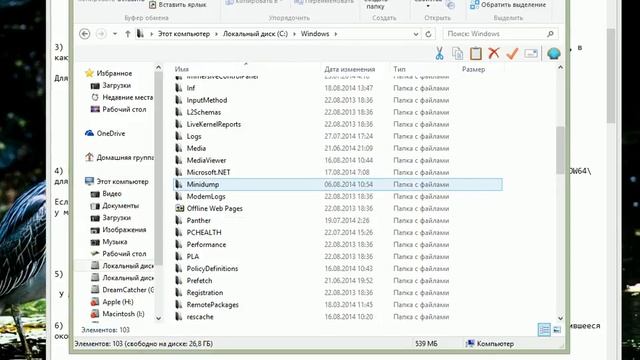The width and height of the screenshot is (640, 360).
Task: Go up one folder level arrow
Action: 128,34
